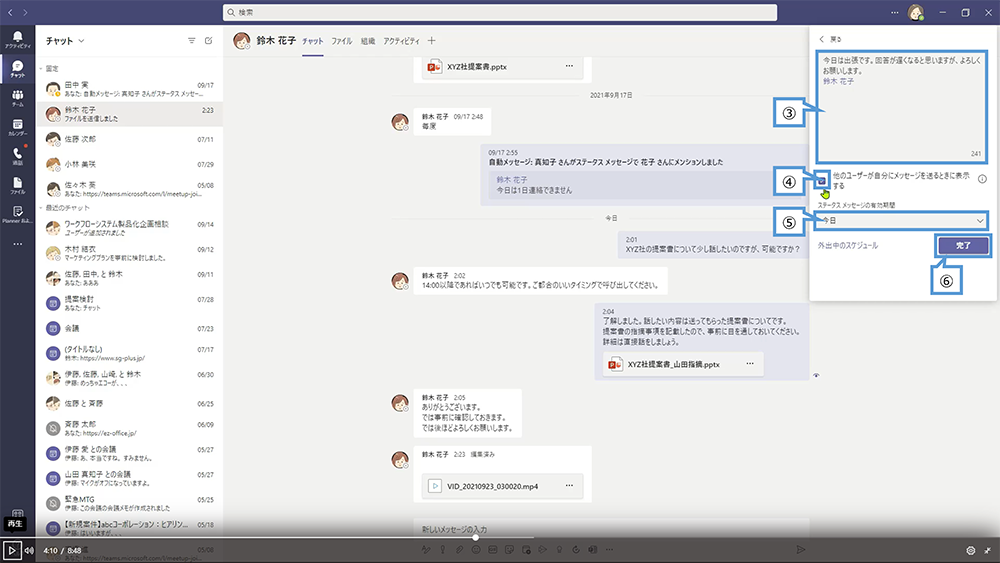
Task: Switch to the アクティビティ tab
Action: pyautogui.click(x=401, y=41)
